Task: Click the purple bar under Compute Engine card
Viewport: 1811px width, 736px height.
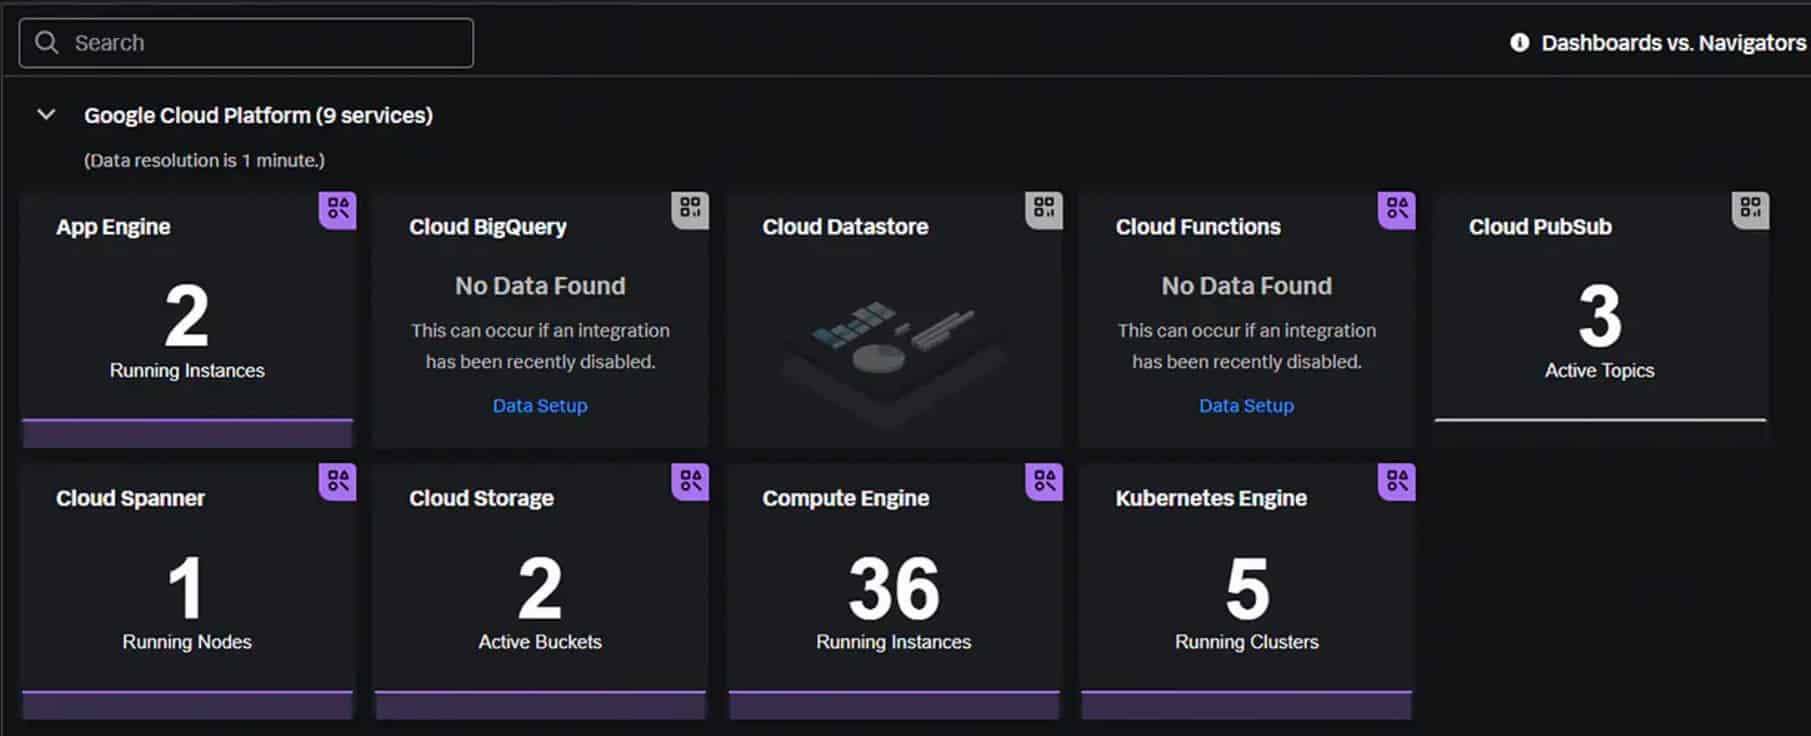Action: (x=894, y=704)
